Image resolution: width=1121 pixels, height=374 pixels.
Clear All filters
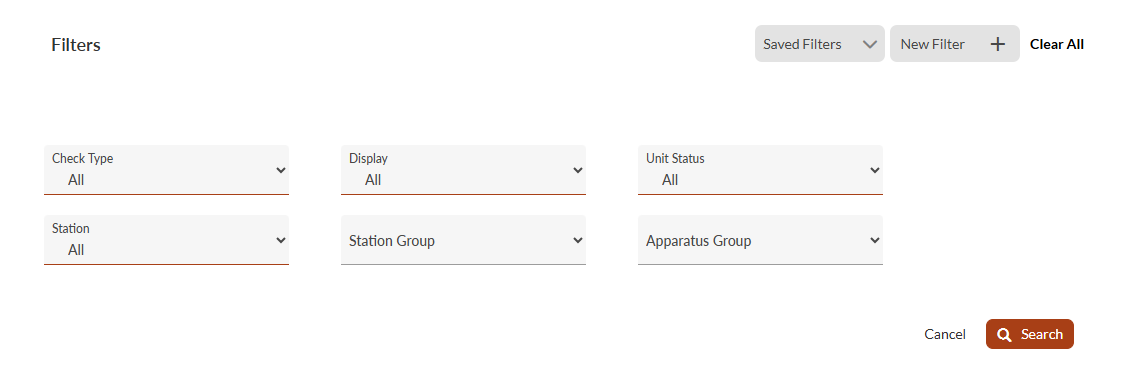(x=1057, y=44)
